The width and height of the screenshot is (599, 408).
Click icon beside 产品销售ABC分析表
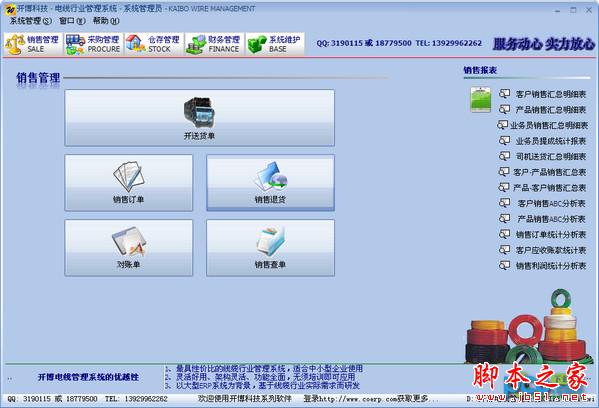(504, 219)
